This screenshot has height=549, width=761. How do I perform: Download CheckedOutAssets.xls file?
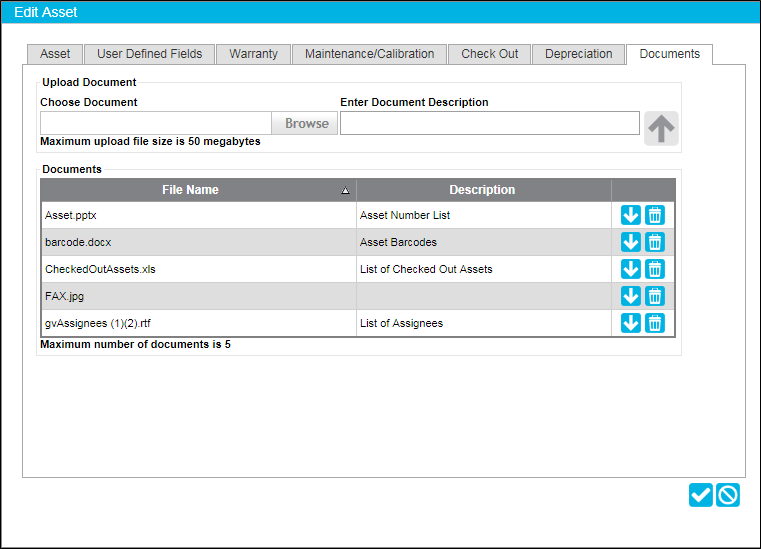[630, 269]
